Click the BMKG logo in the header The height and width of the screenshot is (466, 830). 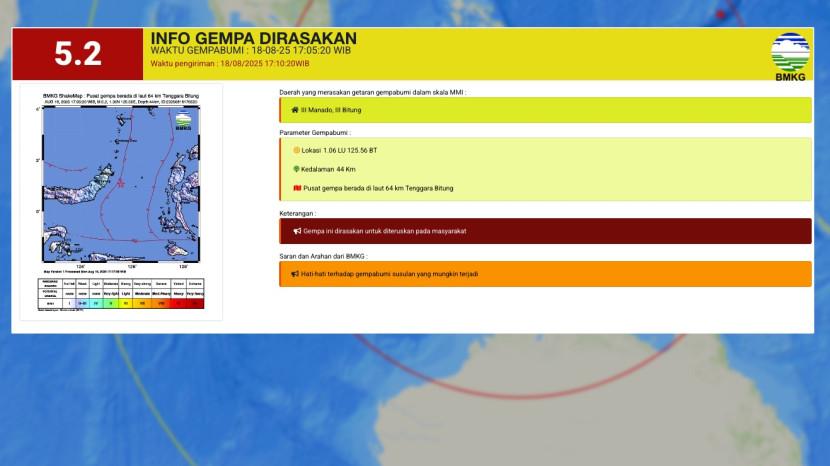(x=790, y=55)
